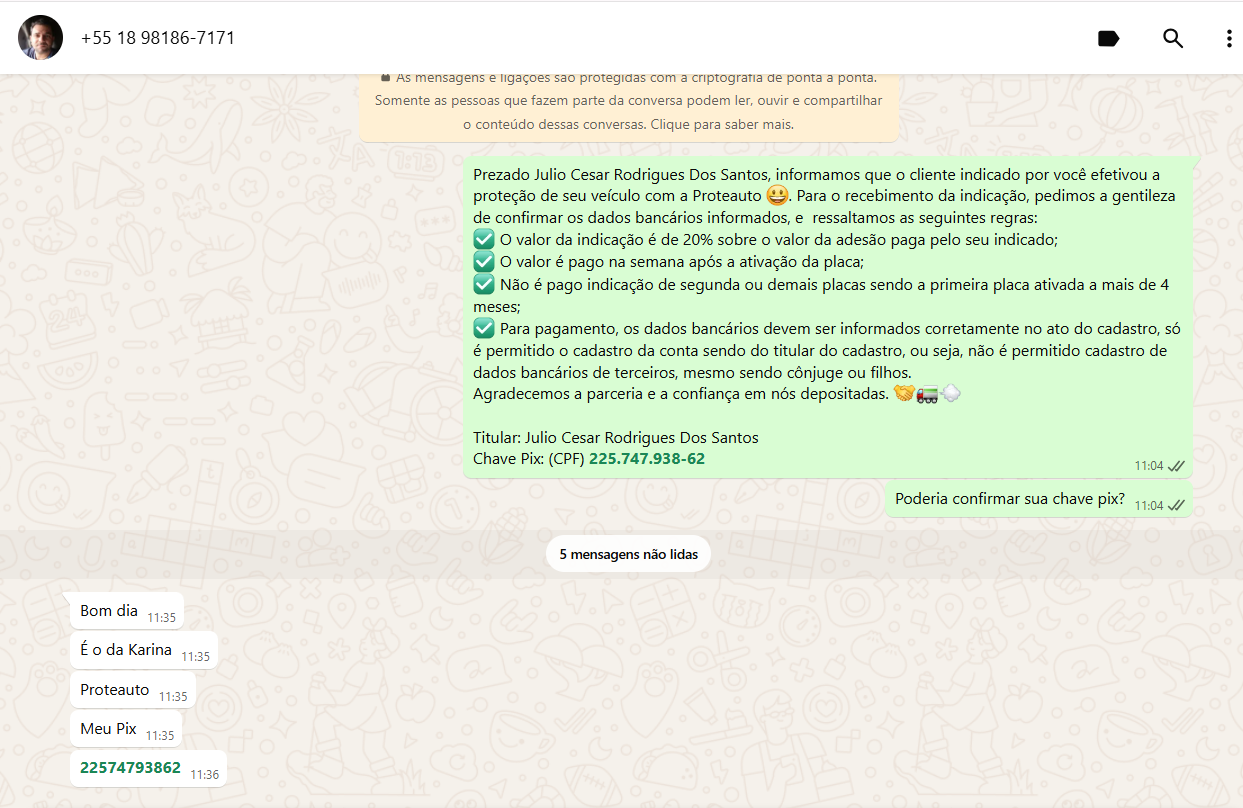This screenshot has height=808, width=1243.
Task: Click the contact's profile photo
Action: [41, 38]
